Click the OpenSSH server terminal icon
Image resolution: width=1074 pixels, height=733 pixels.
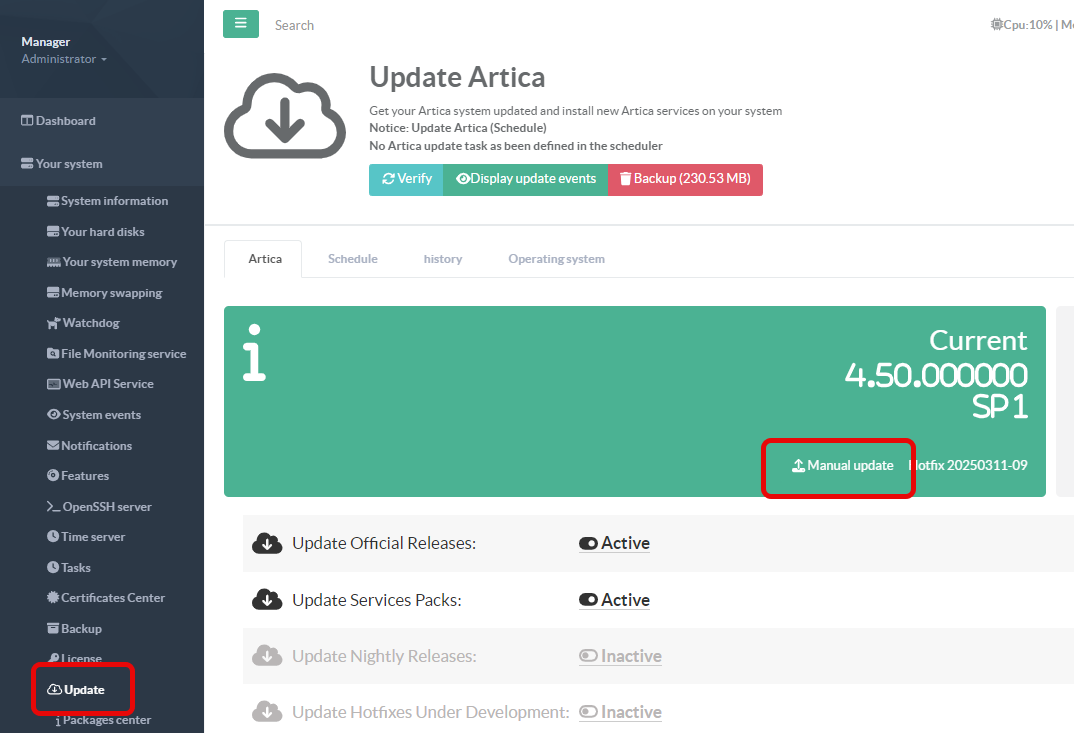tap(54, 507)
